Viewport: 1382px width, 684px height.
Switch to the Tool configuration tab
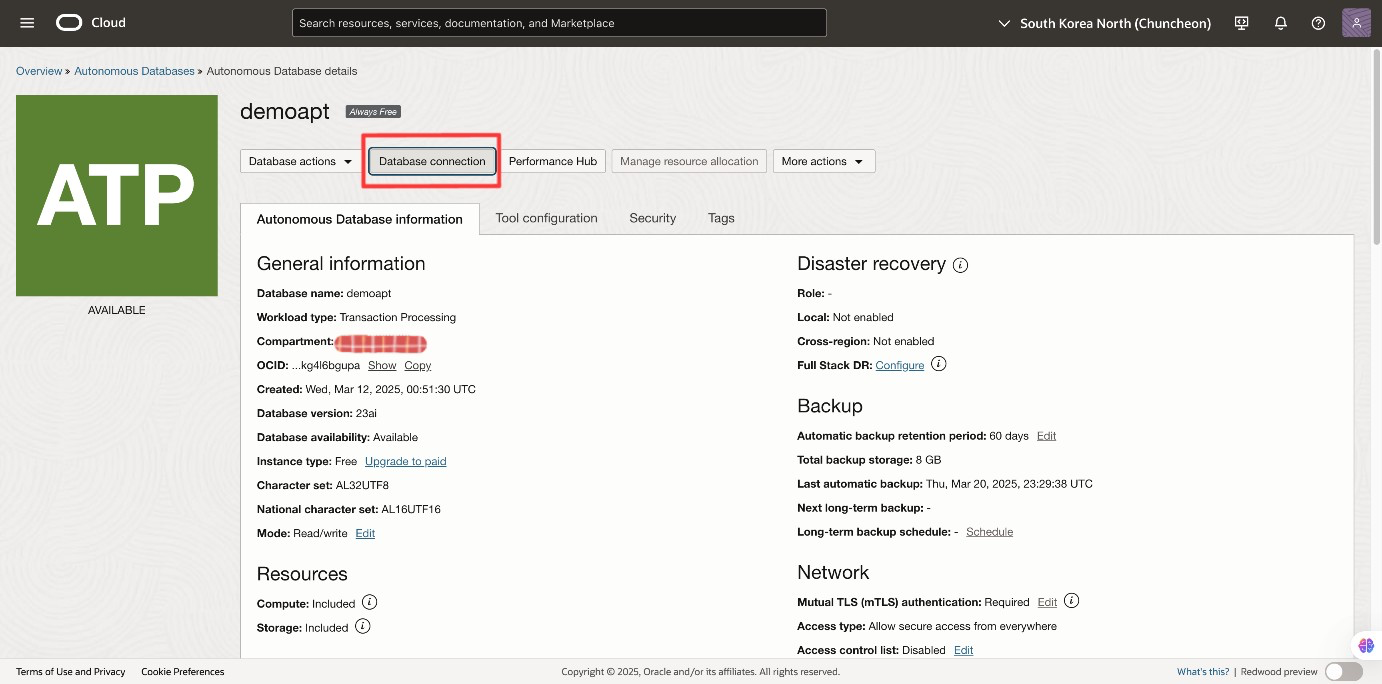(x=546, y=218)
